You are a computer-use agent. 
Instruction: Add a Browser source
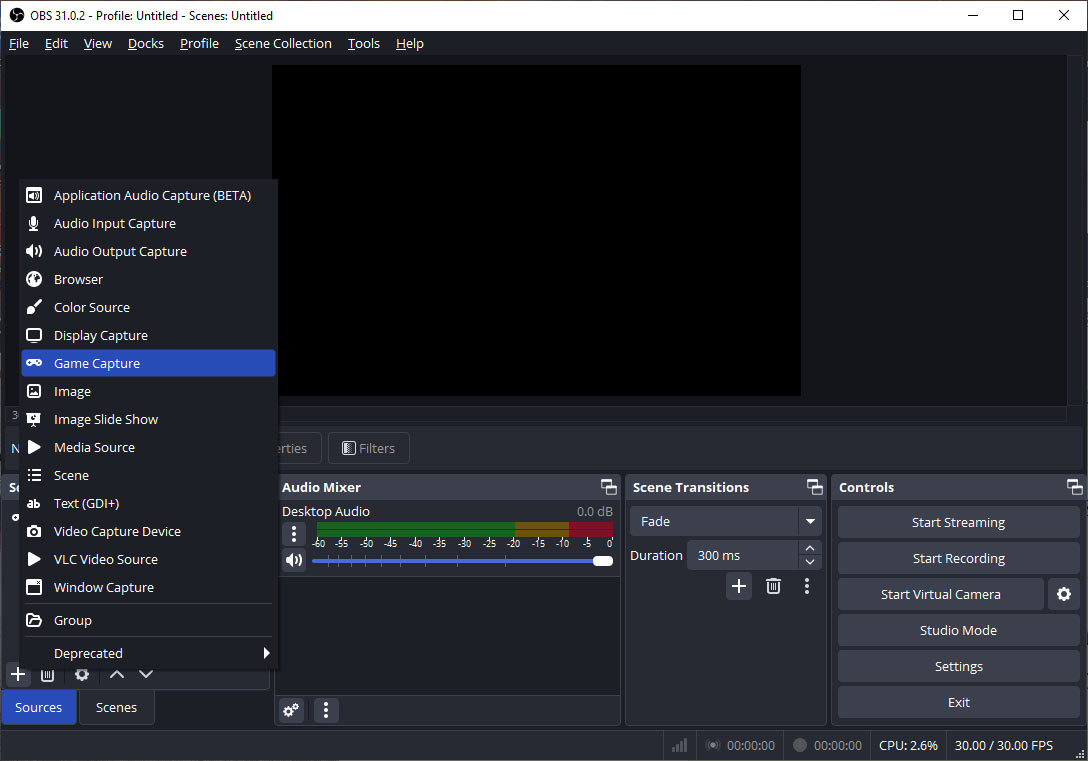148,280
